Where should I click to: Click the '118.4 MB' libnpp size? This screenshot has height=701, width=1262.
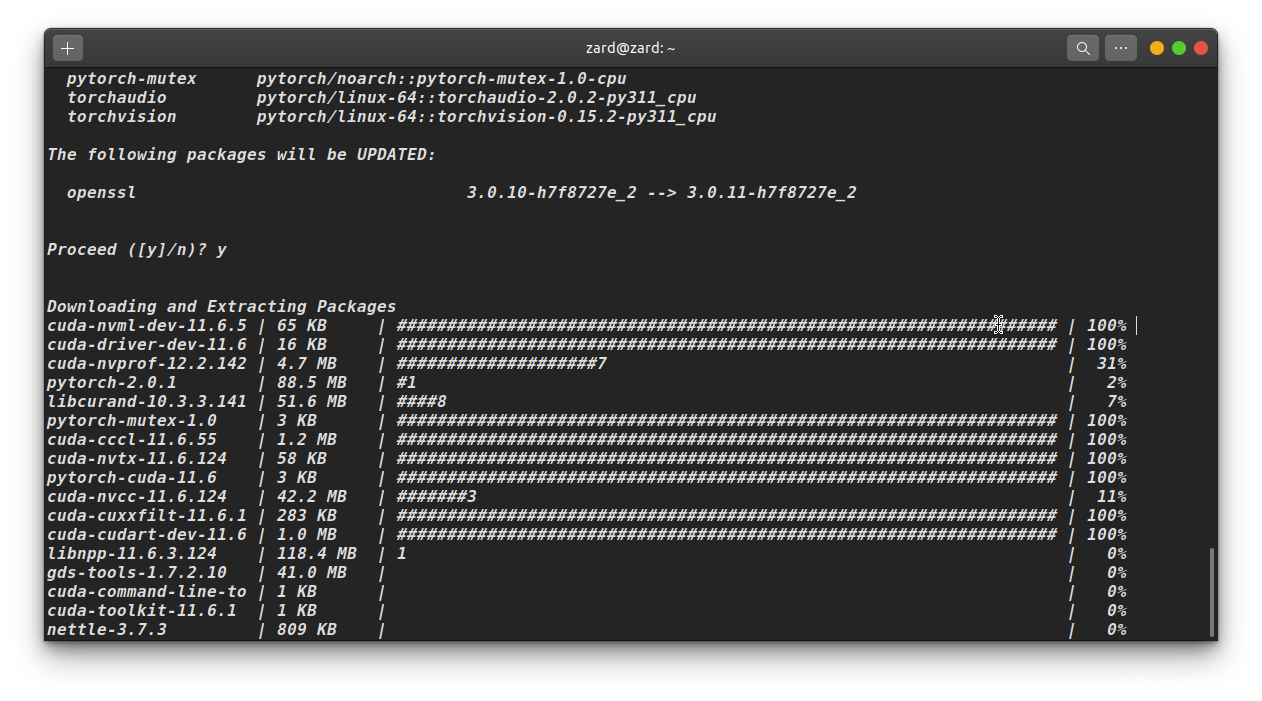(317, 554)
